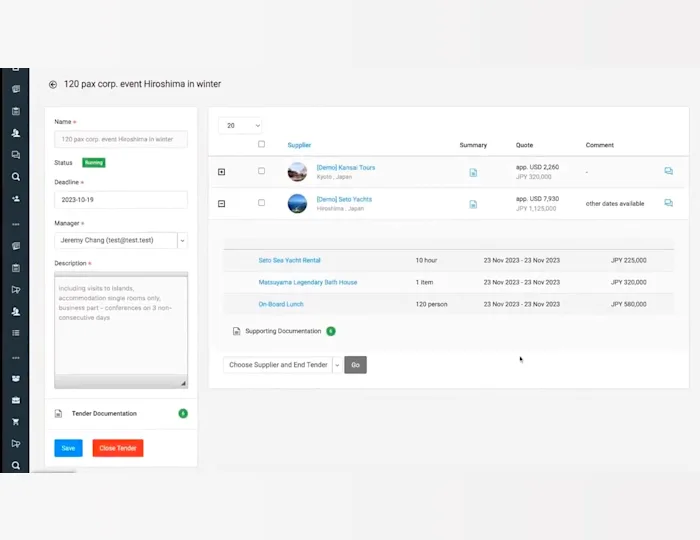Open the list icon in sidebar
Viewport: 700px width, 540px height.
pos(16,333)
